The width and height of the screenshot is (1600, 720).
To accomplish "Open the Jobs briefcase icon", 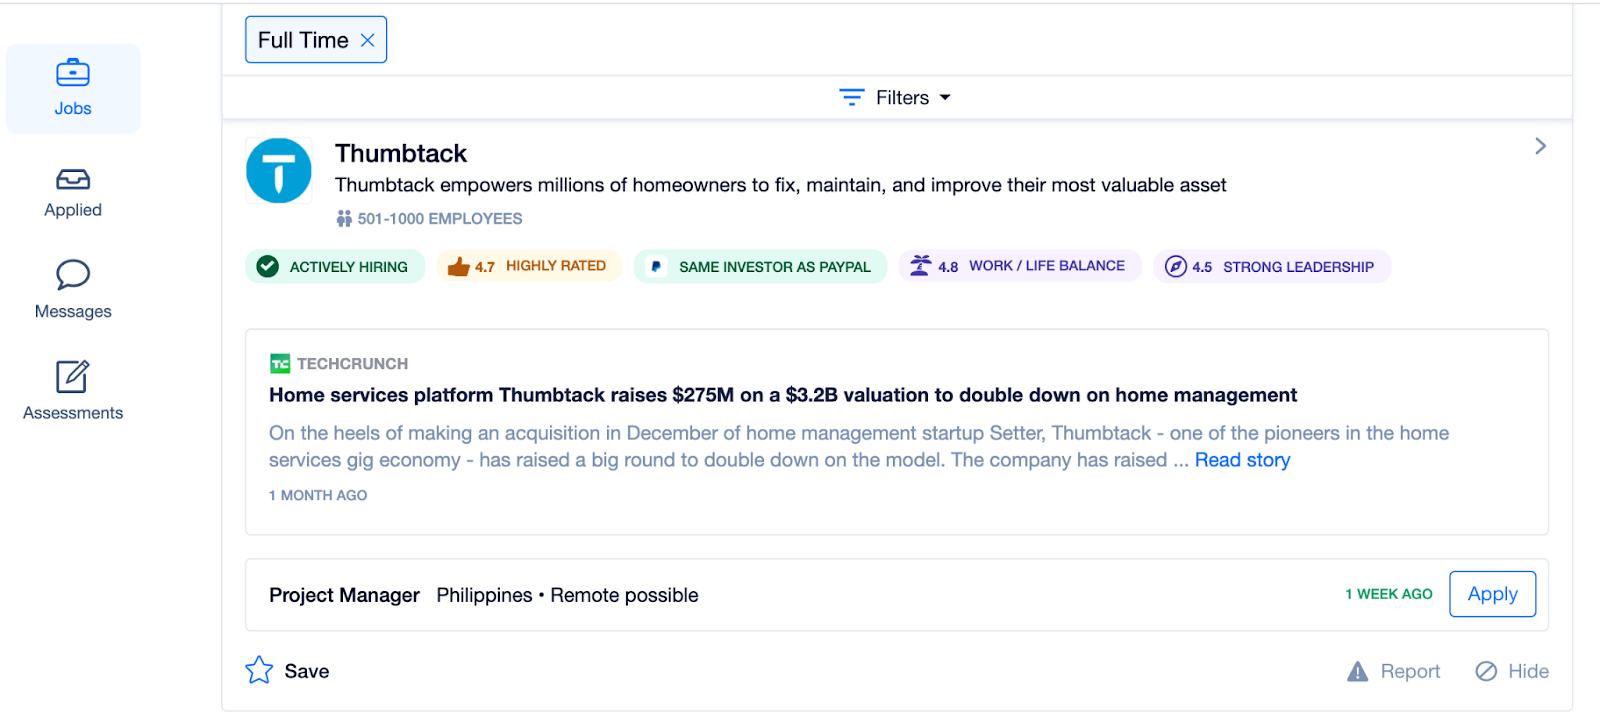I will coord(73,73).
